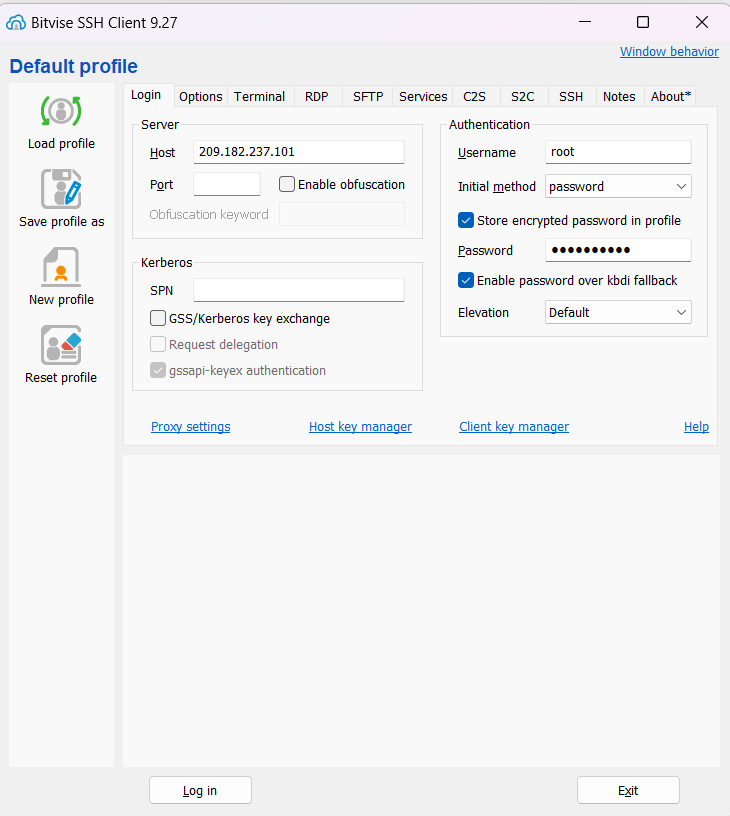Open Proxy settings link
The width and height of the screenshot is (730, 816).
coord(190,426)
